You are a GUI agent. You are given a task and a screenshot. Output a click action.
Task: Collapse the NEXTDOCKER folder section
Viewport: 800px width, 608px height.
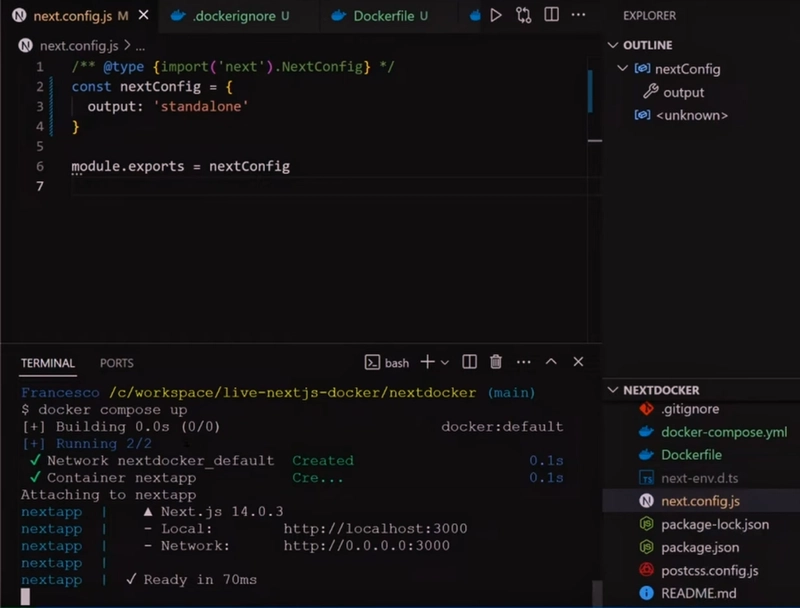click(x=613, y=390)
